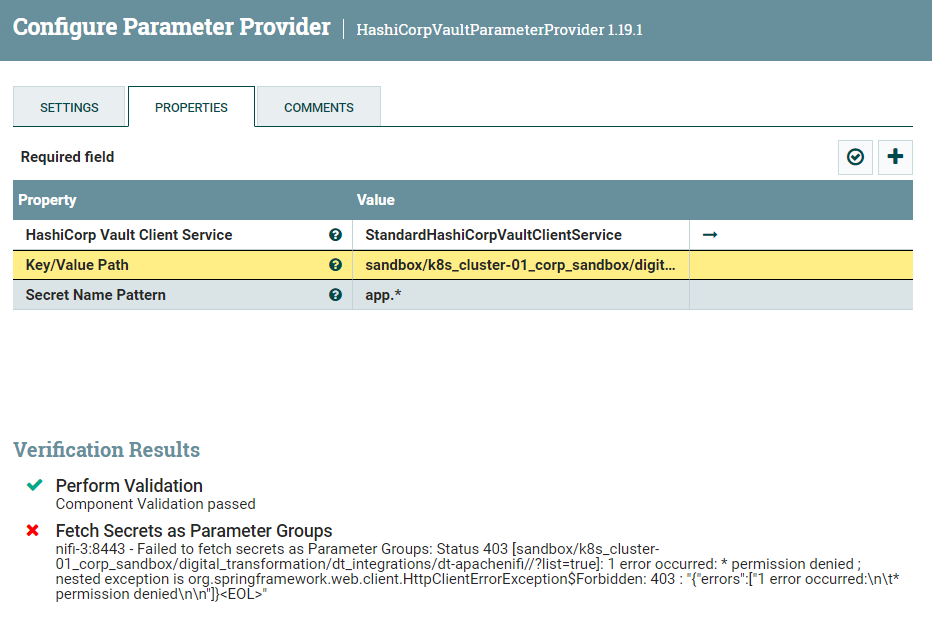Open StandardHashiCorpVaultClientService value dropdown
The height and width of the screenshot is (624, 932).
pos(520,235)
